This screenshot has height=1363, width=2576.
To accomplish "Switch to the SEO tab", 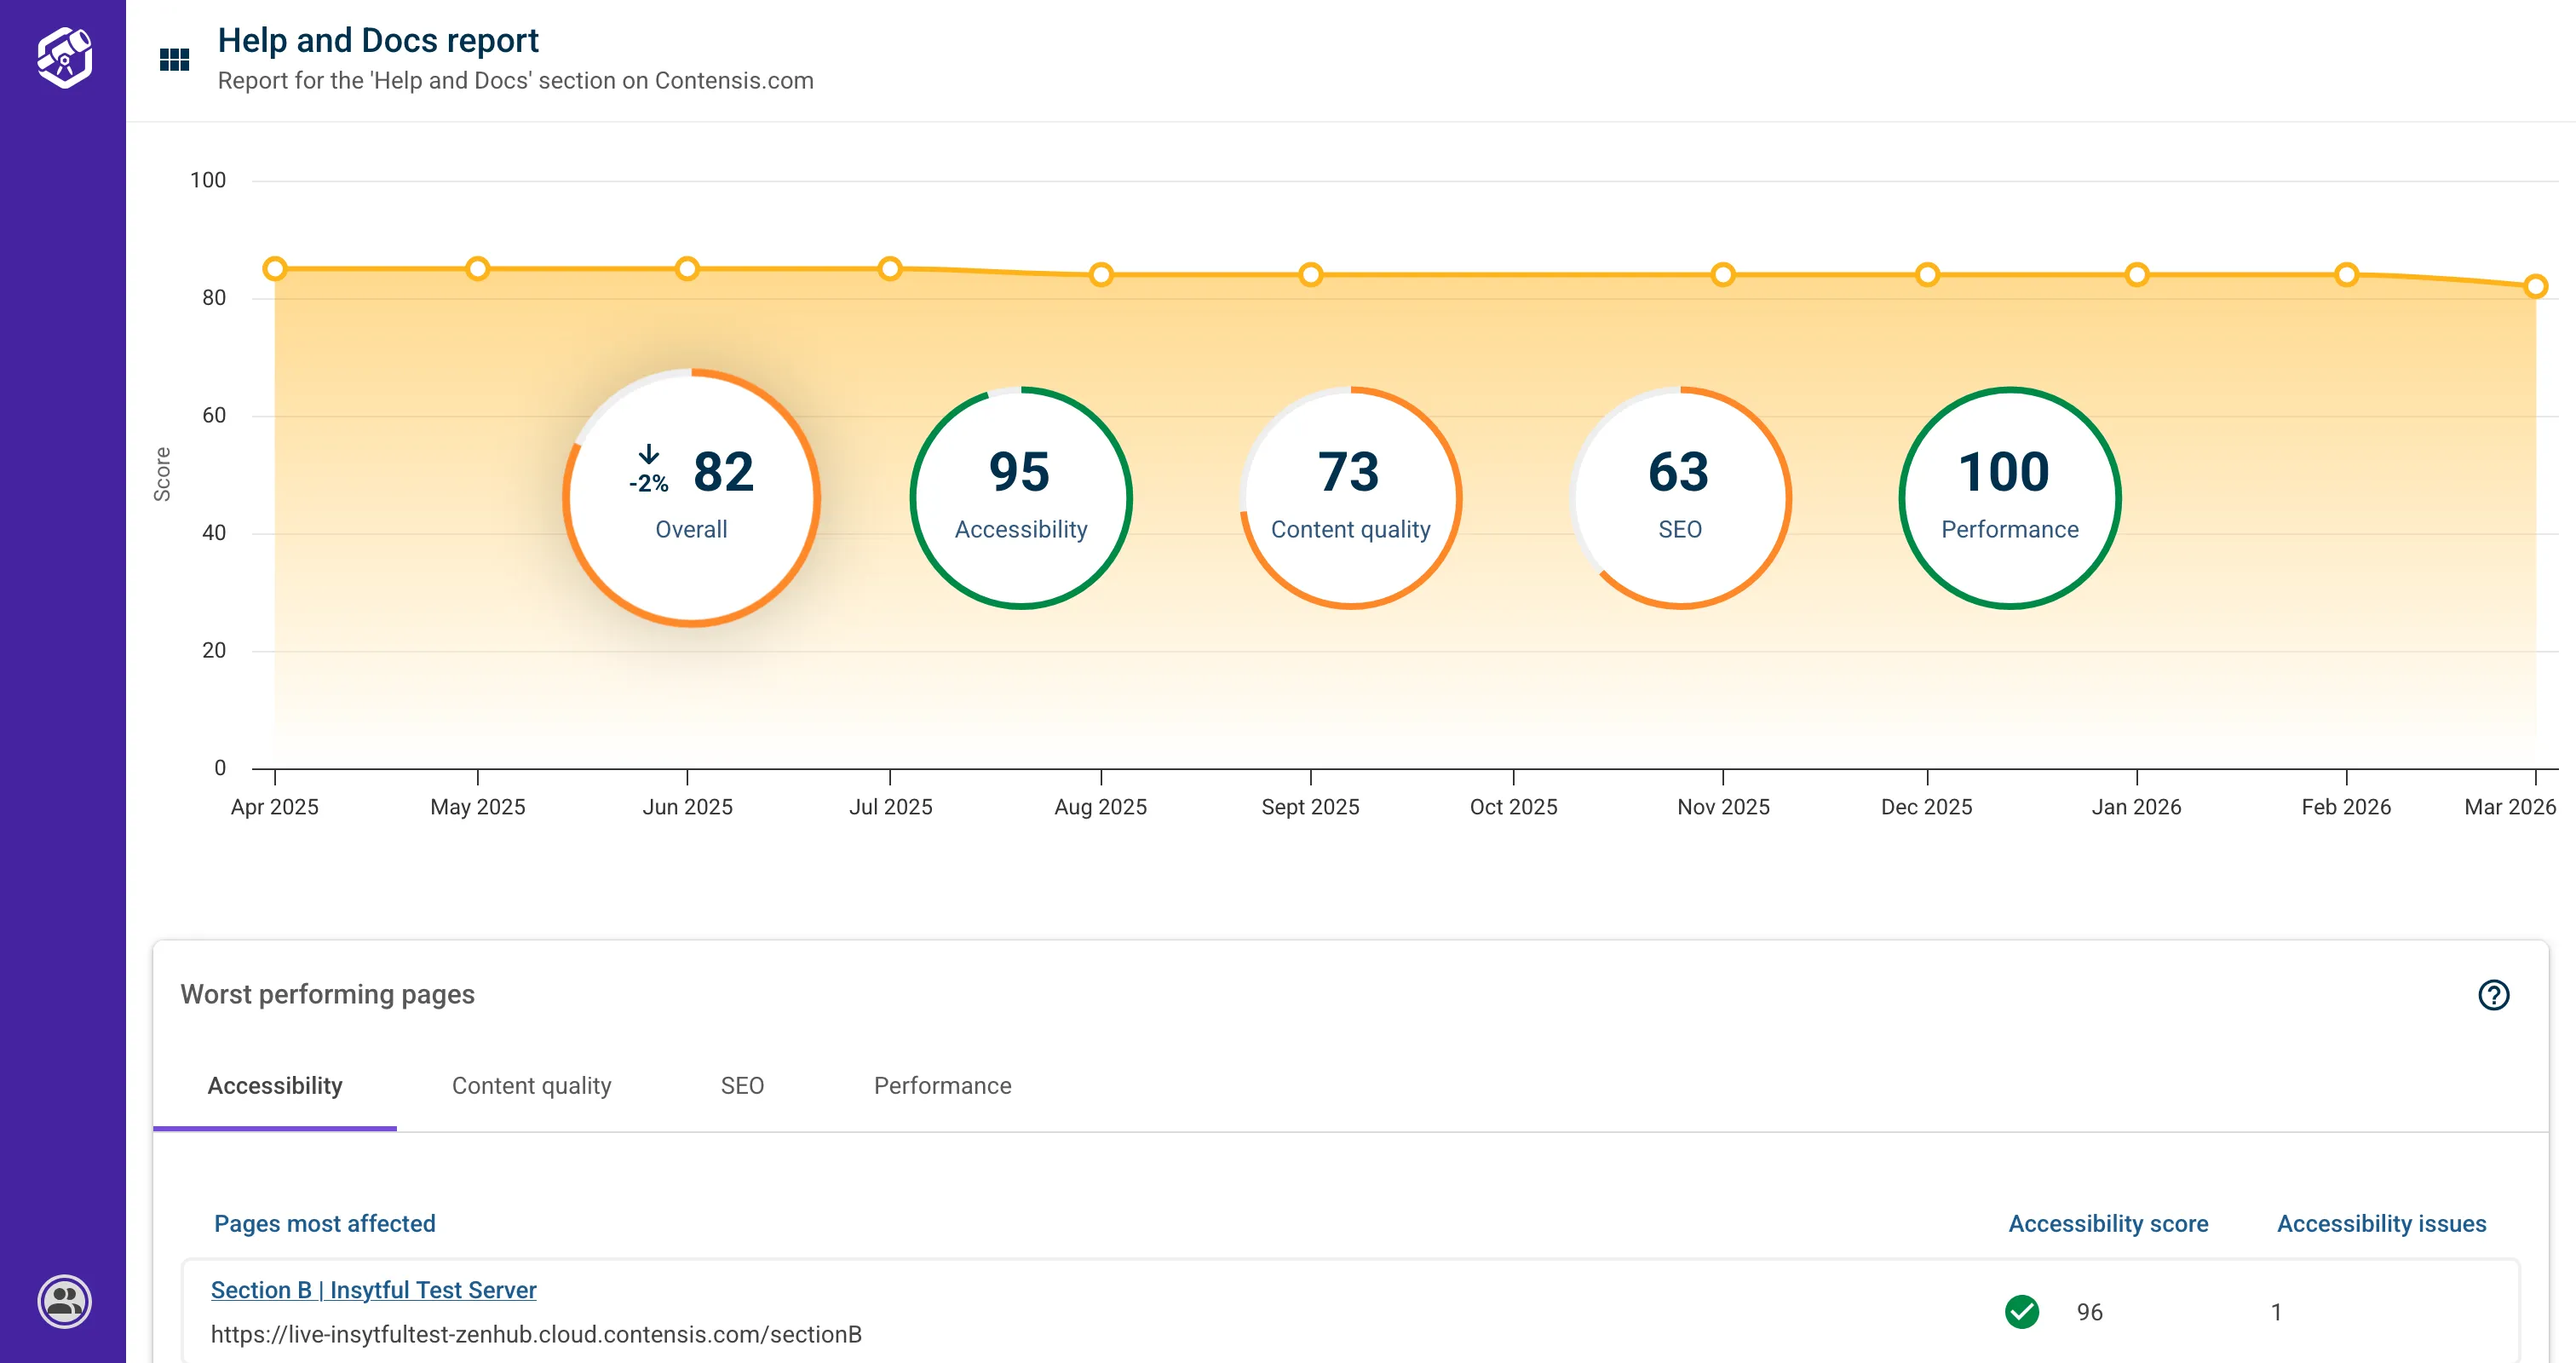I will click(742, 1086).
